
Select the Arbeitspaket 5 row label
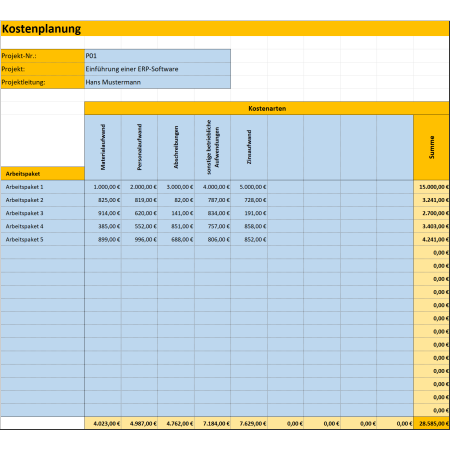[42, 239]
